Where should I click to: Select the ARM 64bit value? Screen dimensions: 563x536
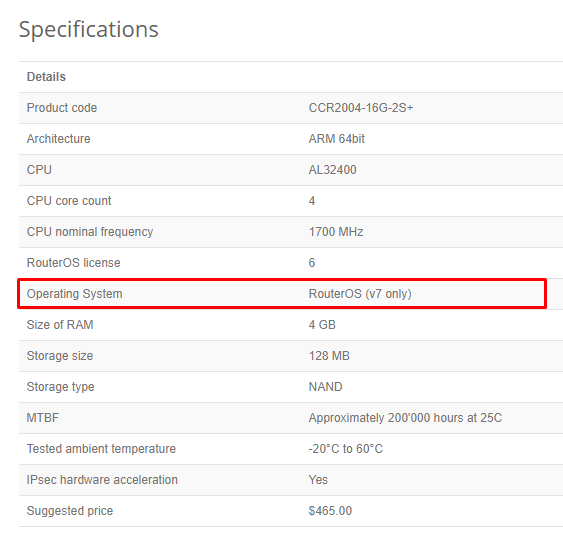pos(336,139)
